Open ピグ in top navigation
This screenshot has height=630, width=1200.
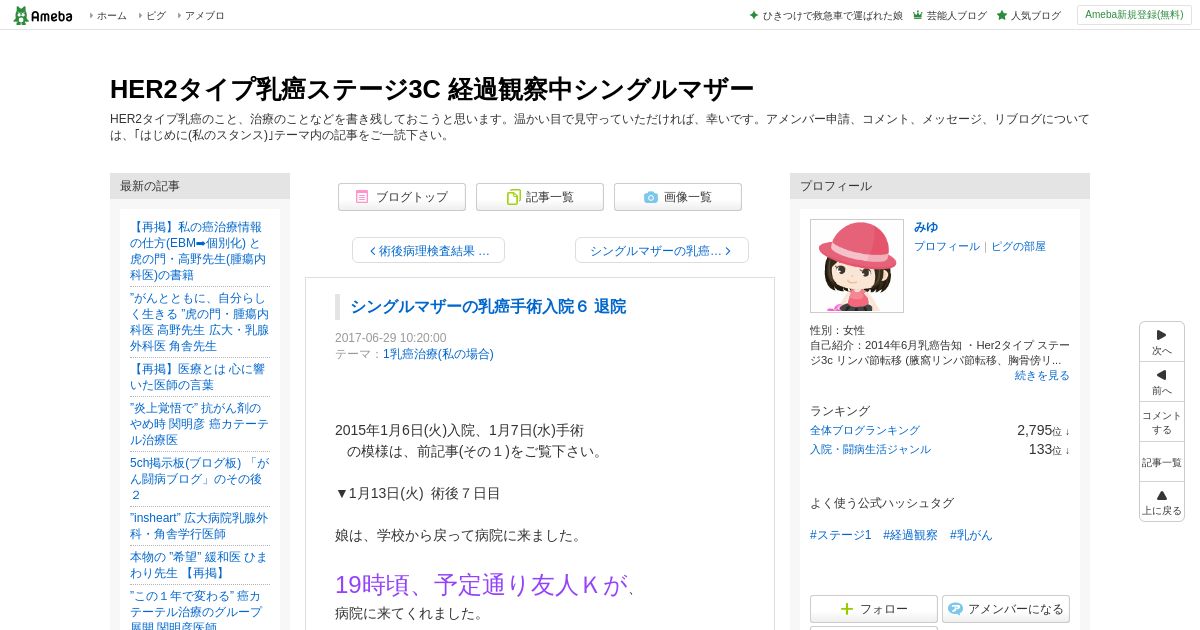click(155, 16)
